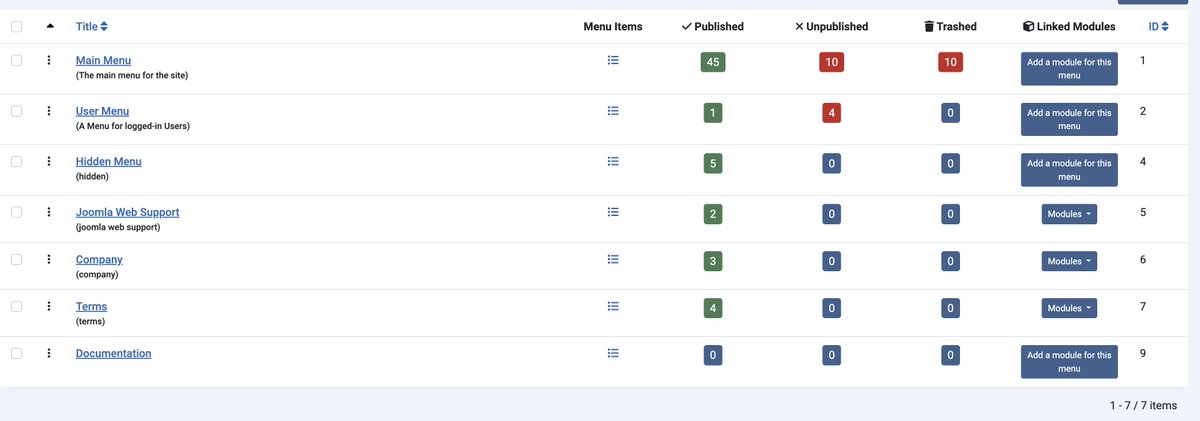Select the Hidden Menu row checkbox

click(16, 161)
